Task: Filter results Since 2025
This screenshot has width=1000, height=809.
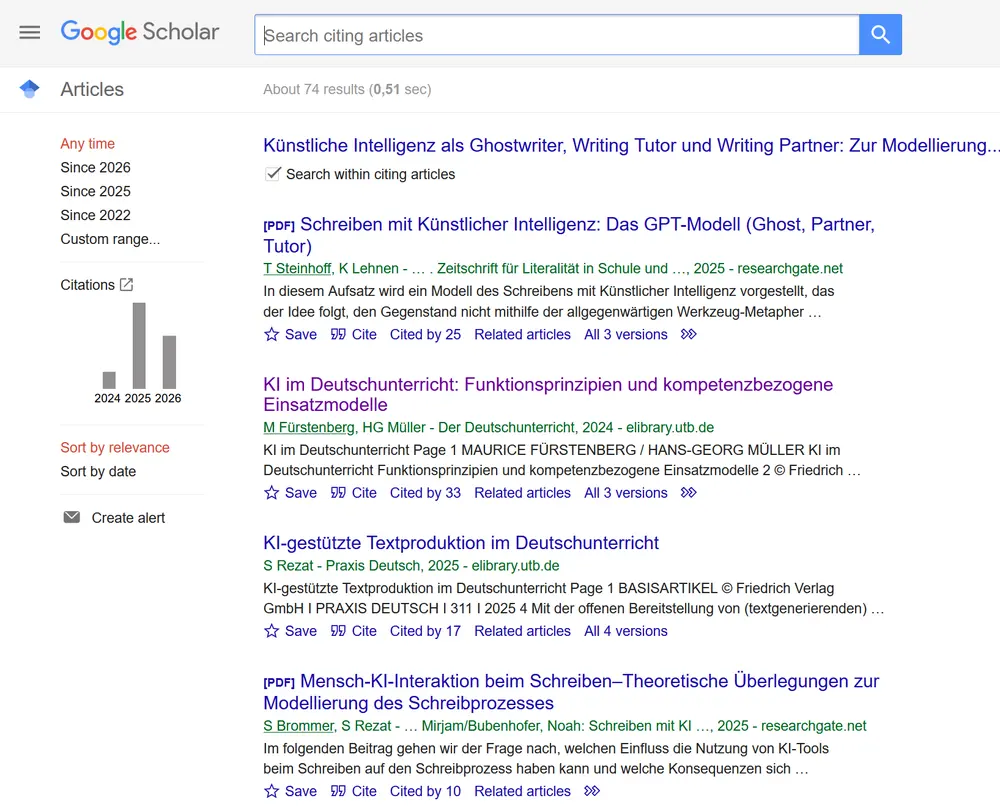Action: (95, 191)
